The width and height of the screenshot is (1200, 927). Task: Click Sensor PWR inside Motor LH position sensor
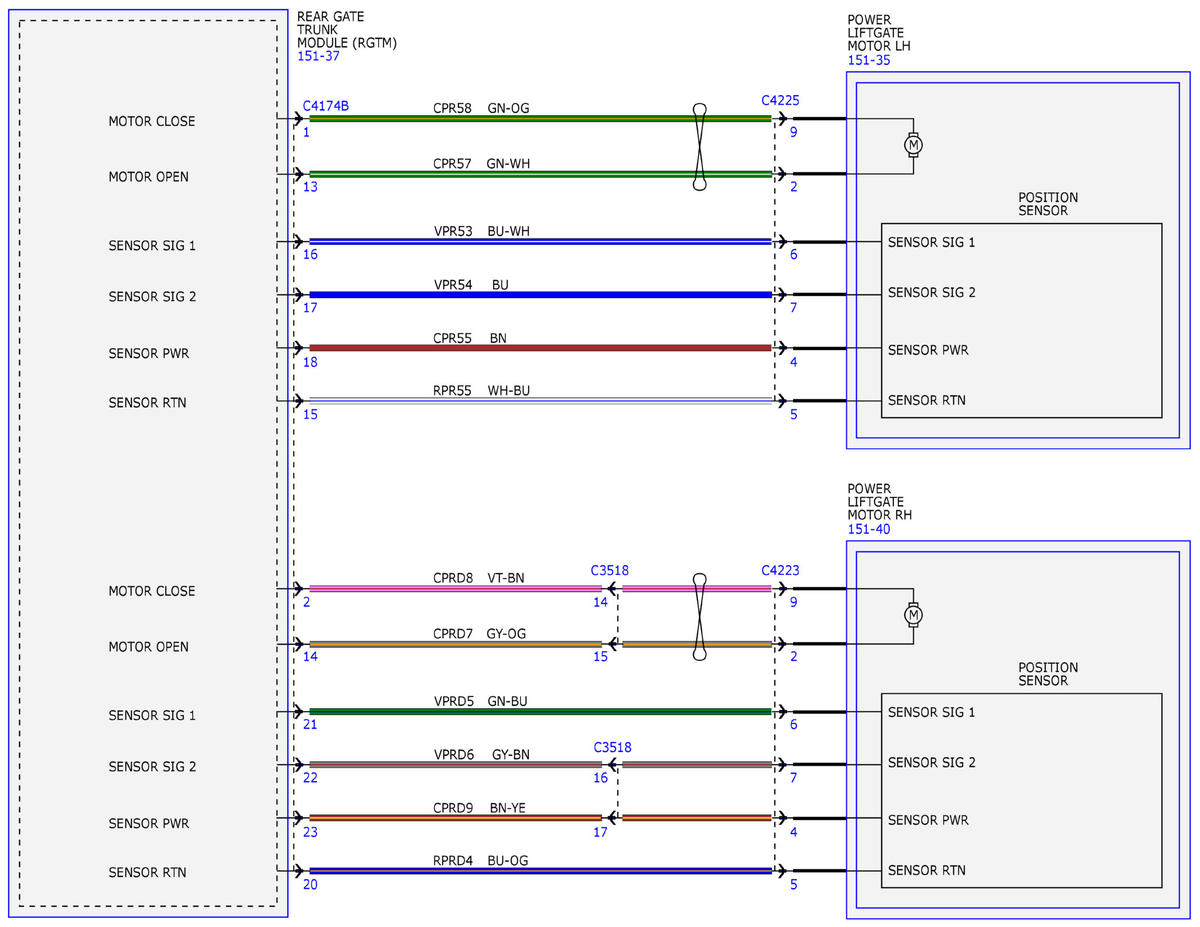click(x=928, y=350)
